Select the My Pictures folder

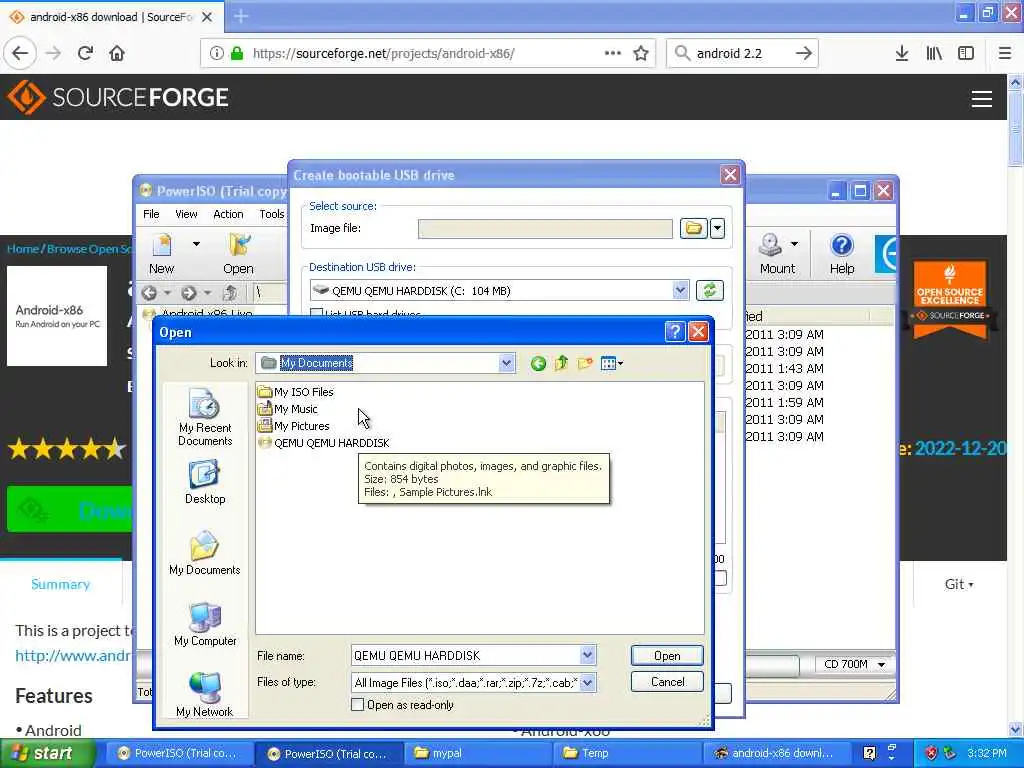(x=293, y=426)
